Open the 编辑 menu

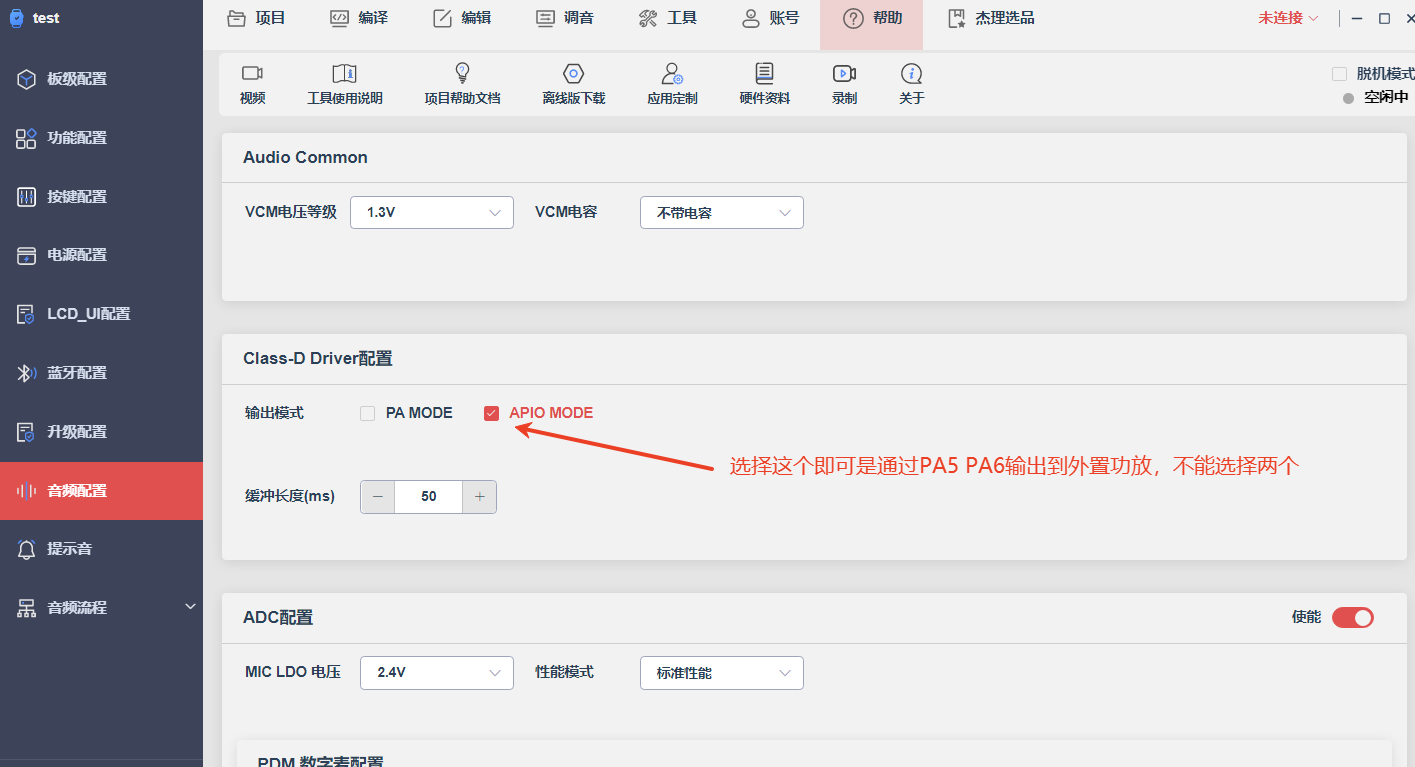click(461, 18)
